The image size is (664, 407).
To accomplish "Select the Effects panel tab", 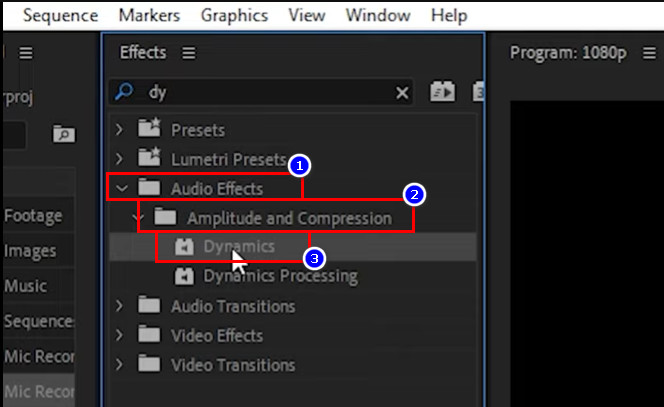I will pyautogui.click(x=143, y=53).
